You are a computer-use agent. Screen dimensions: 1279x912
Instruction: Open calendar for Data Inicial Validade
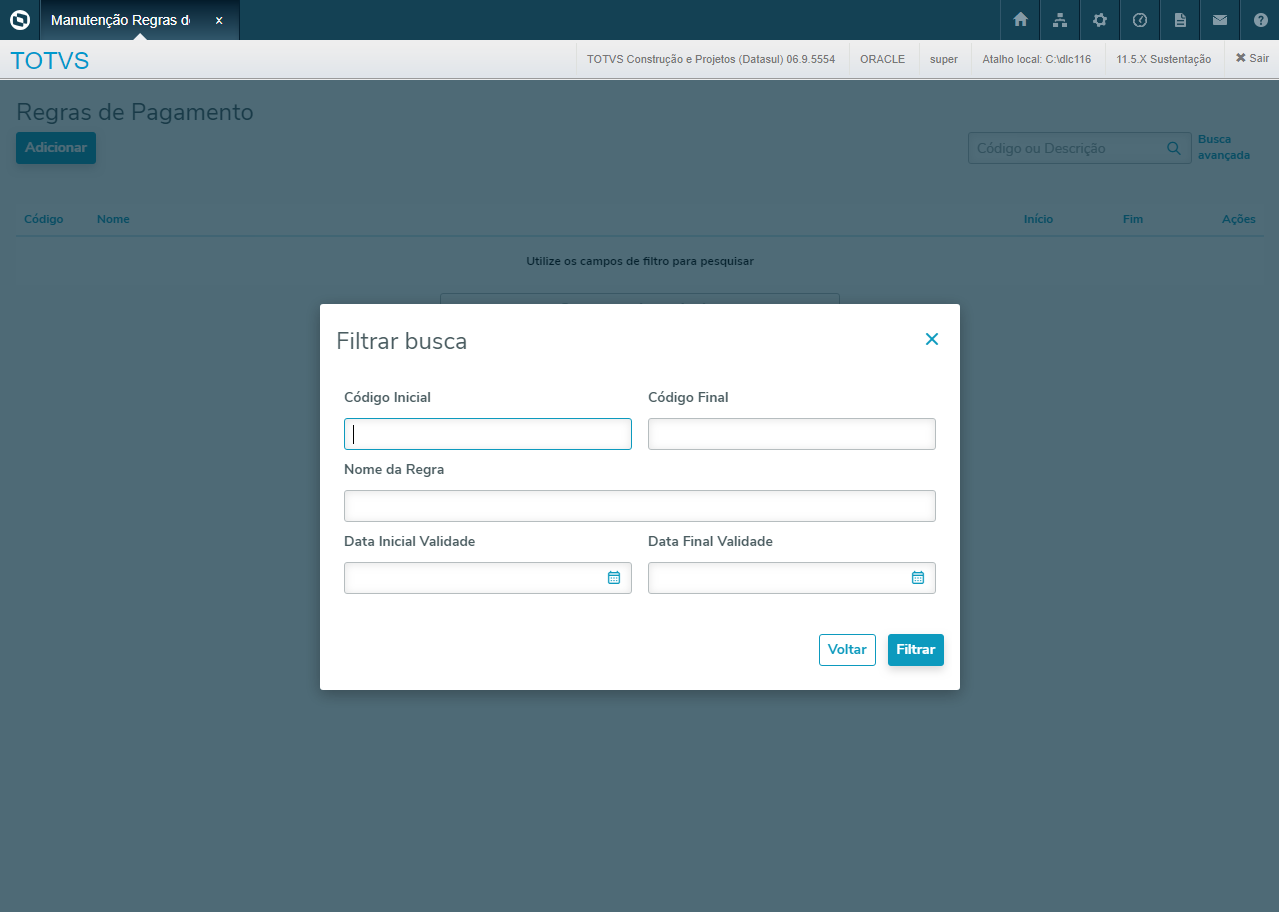click(614, 578)
